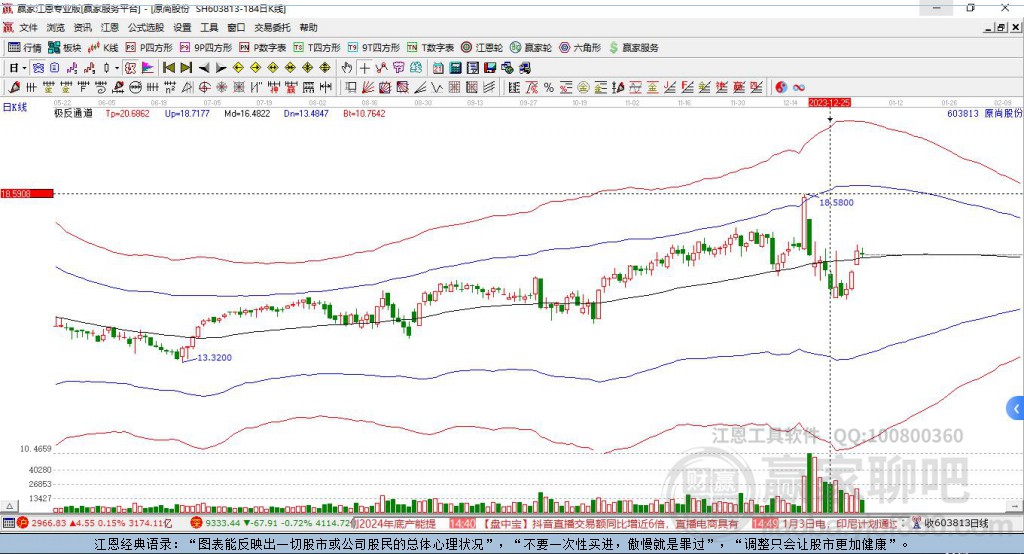
Task: Open the 江恩轮 Gann wheel
Action: [482, 48]
